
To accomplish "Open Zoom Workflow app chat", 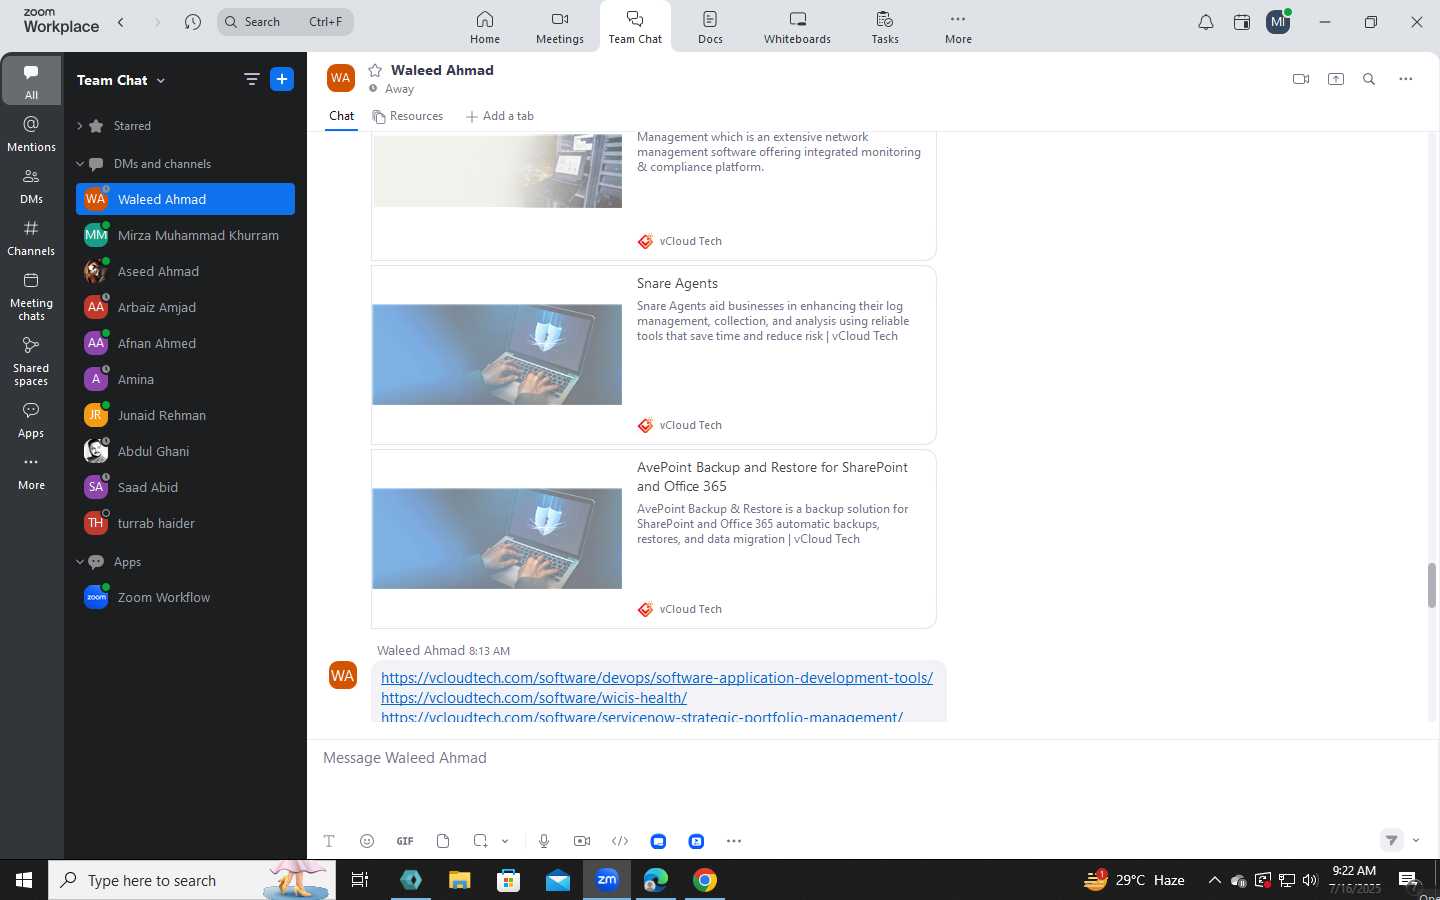I will tap(185, 597).
